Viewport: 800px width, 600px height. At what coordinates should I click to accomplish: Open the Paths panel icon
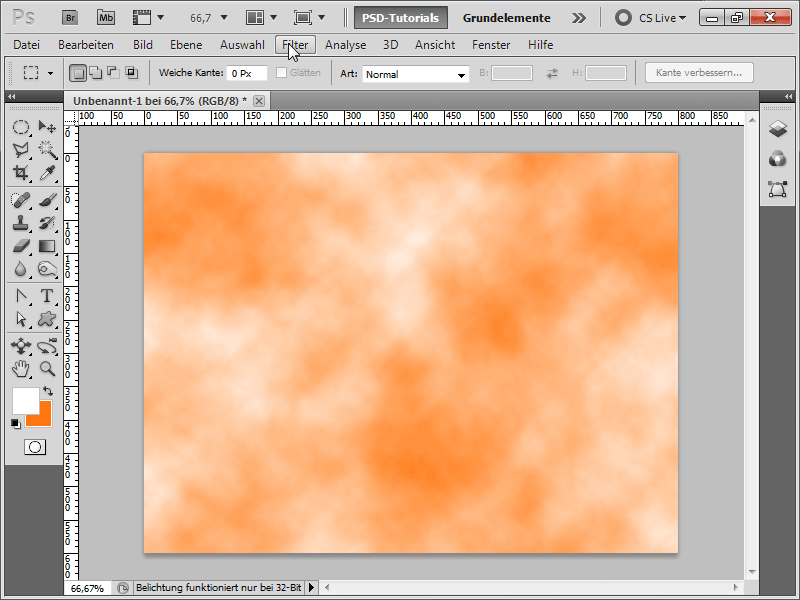click(x=778, y=189)
